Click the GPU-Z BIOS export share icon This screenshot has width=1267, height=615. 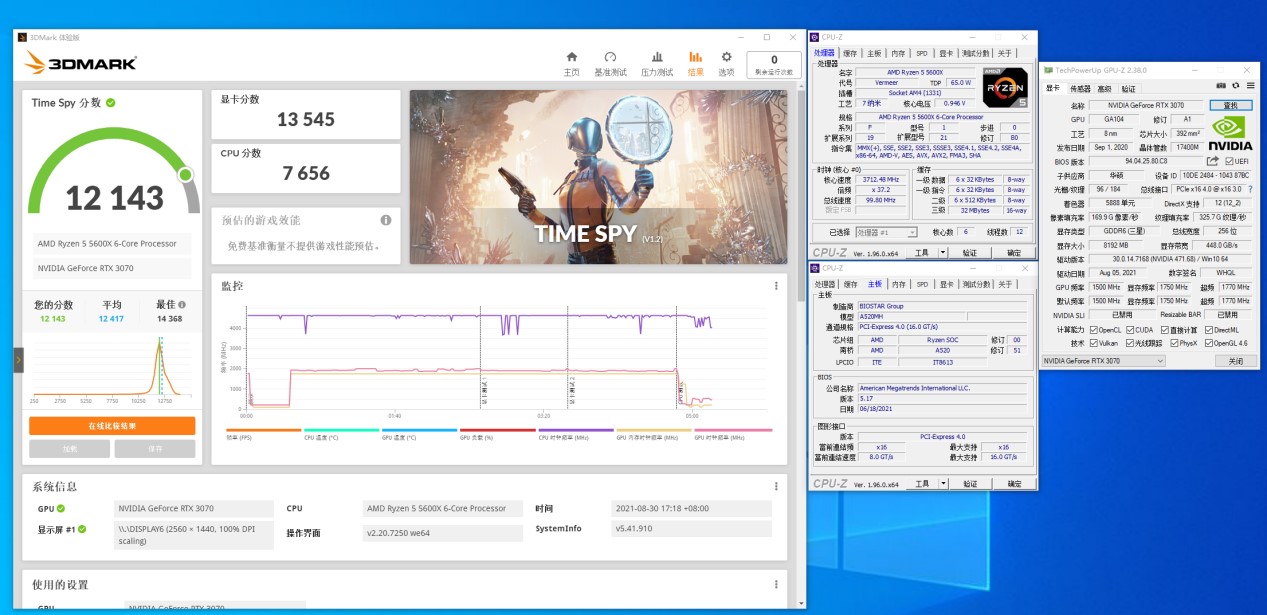click(1213, 161)
